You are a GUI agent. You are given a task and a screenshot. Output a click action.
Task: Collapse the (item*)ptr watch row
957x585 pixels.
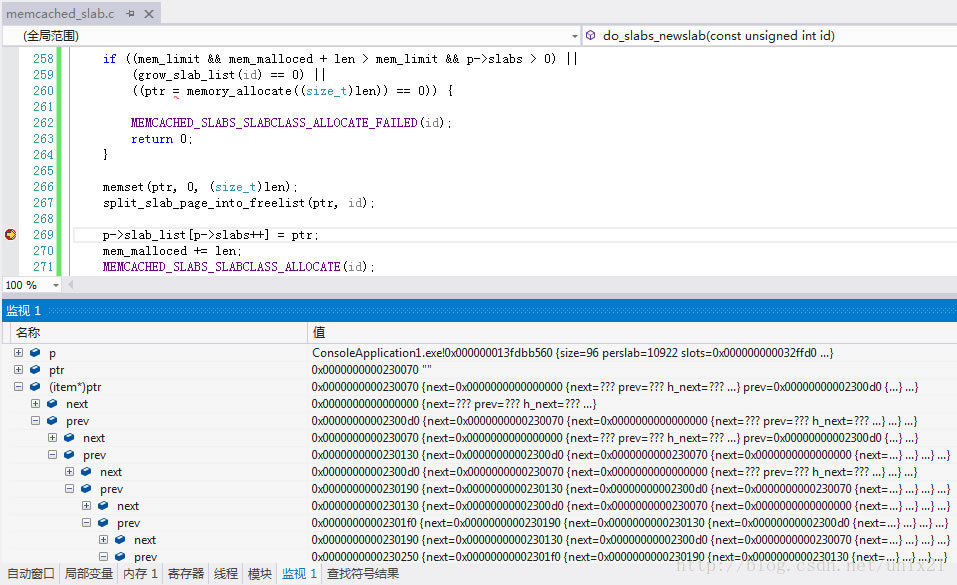18,387
